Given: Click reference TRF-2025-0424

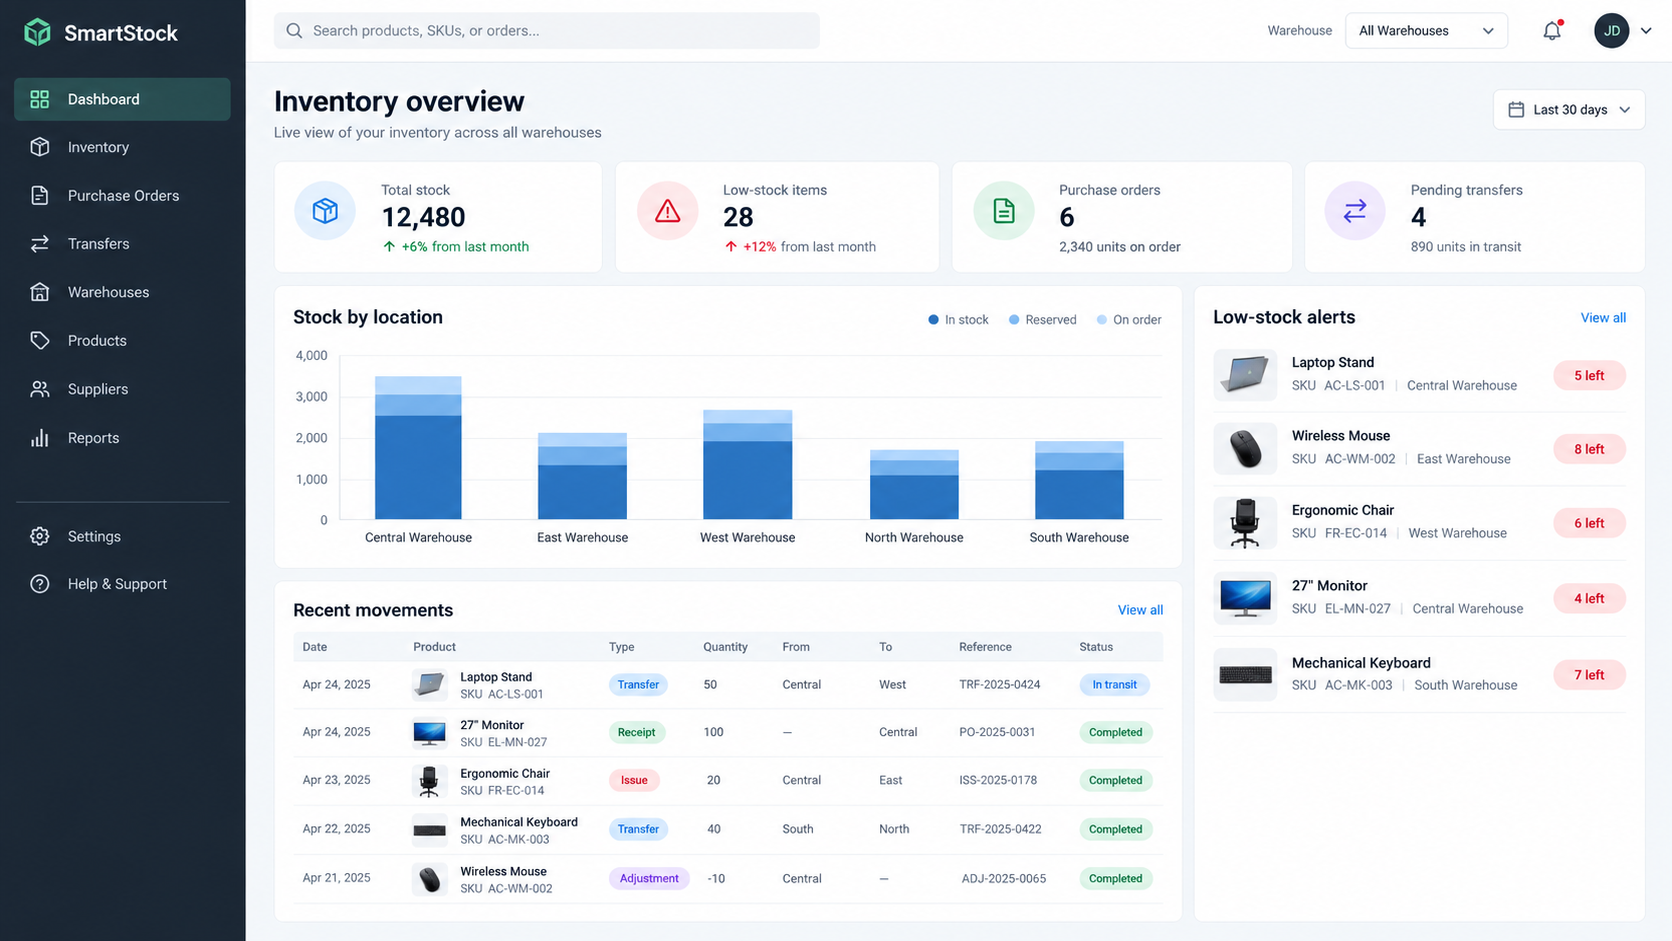Looking at the screenshot, I should pos(1000,685).
